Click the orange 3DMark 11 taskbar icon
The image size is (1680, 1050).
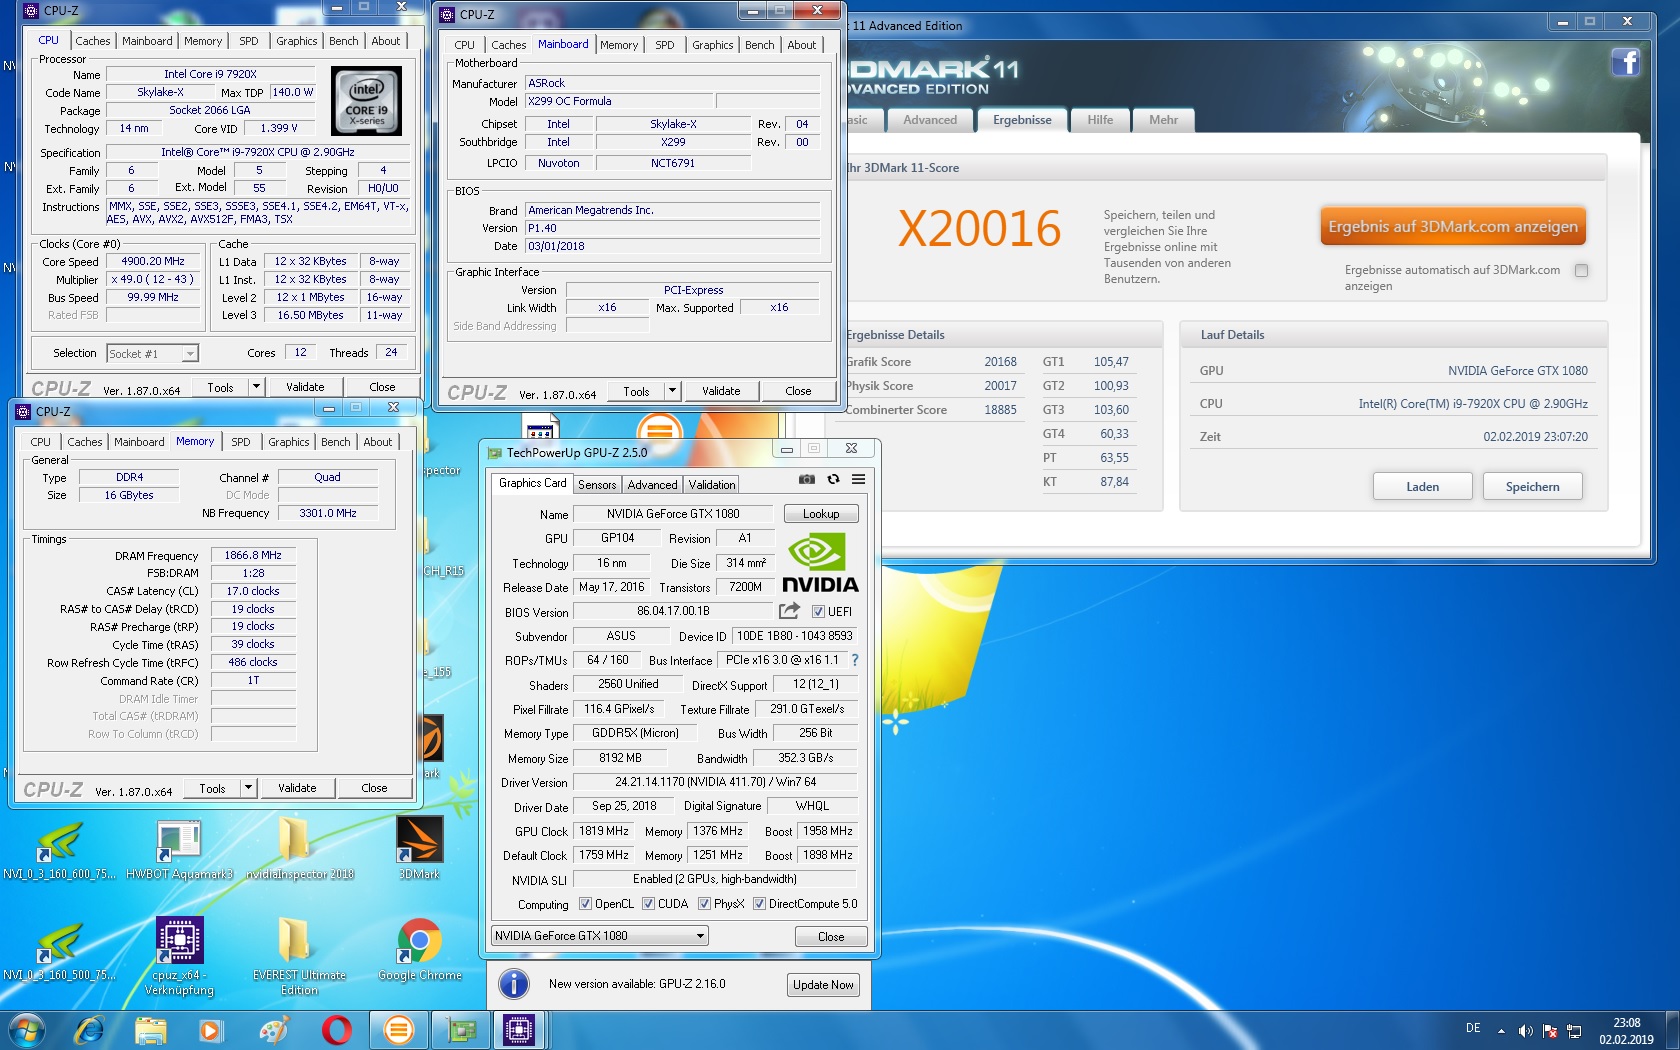click(x=398, y=1030)
